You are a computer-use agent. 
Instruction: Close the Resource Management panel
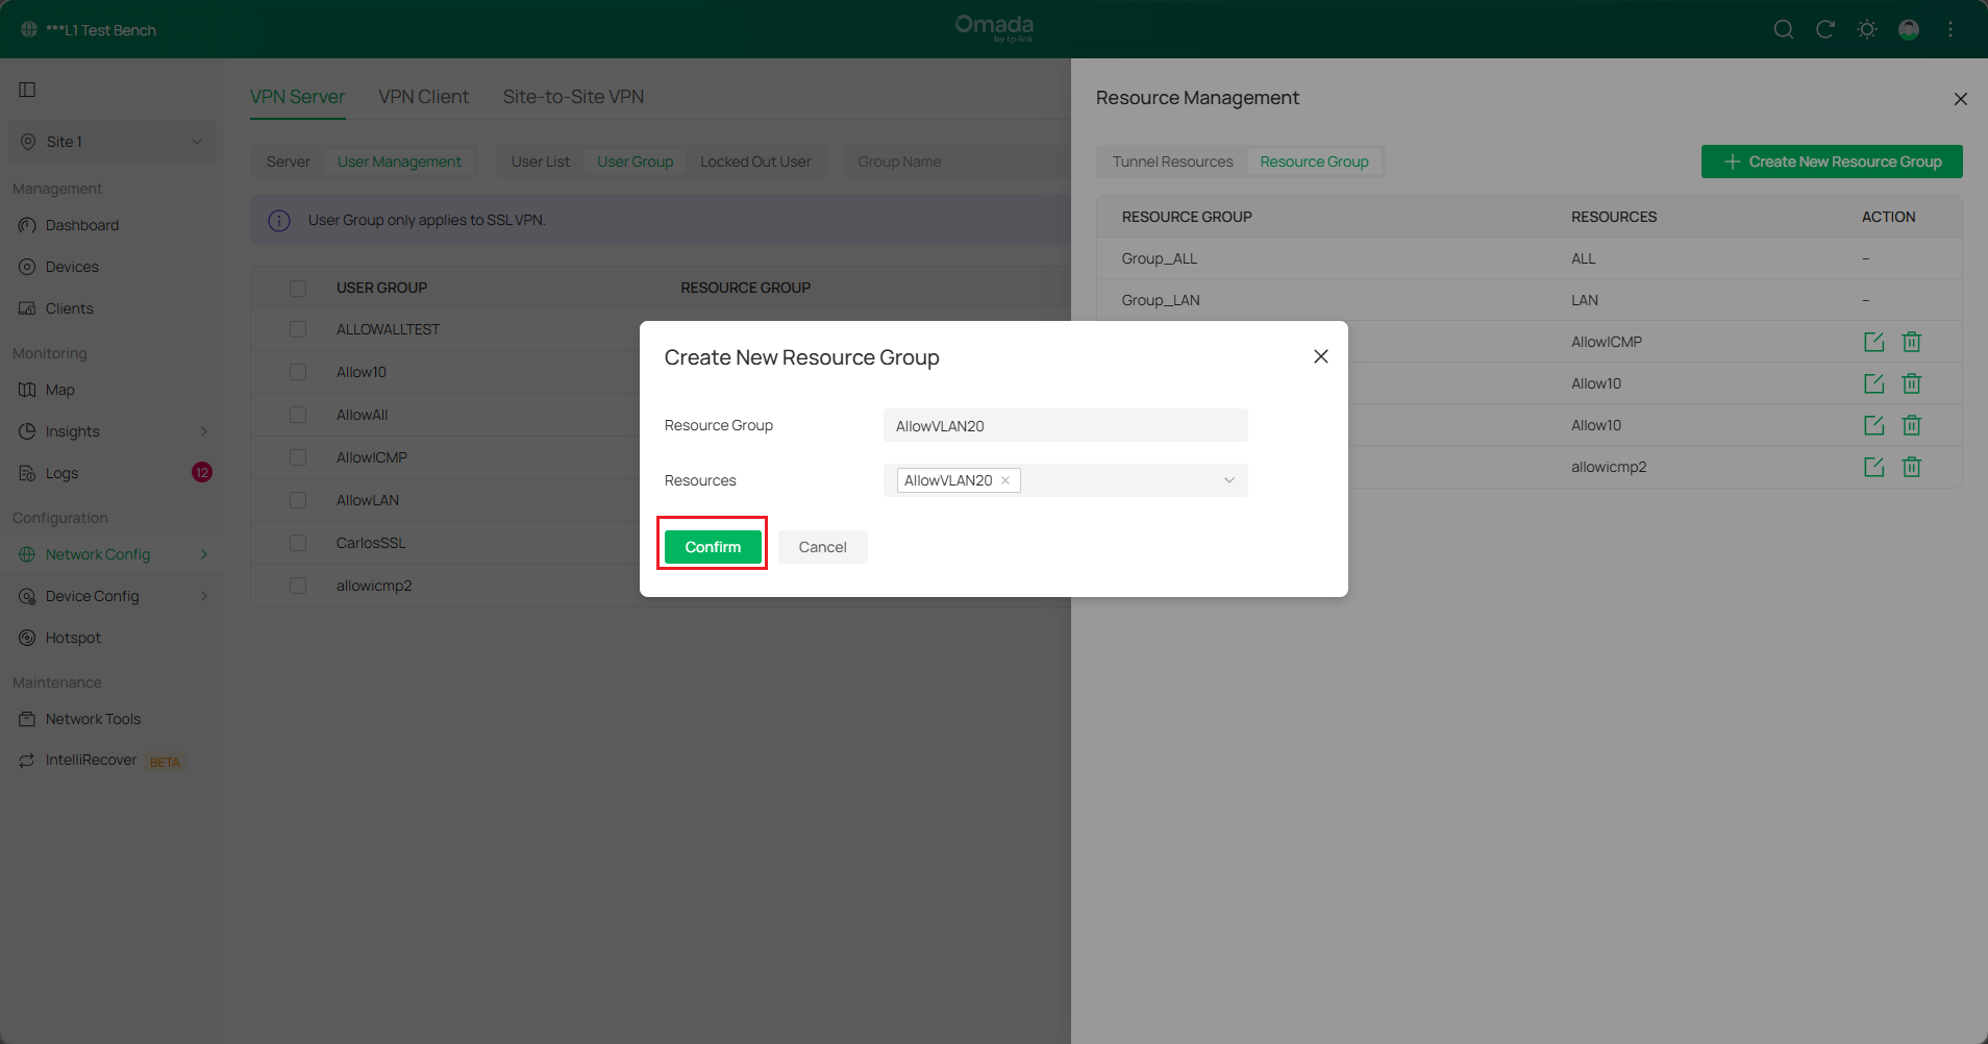pos(1960,99)
